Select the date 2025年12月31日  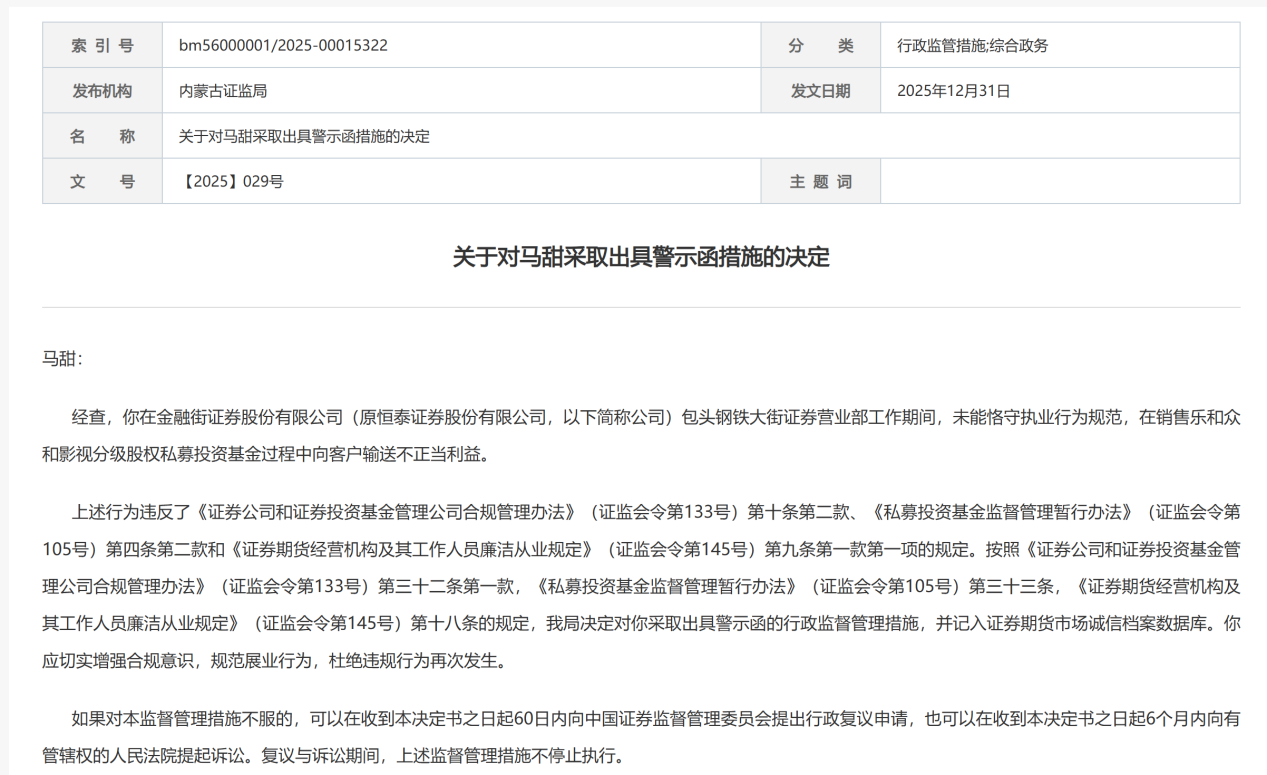[x=954, y=91]
